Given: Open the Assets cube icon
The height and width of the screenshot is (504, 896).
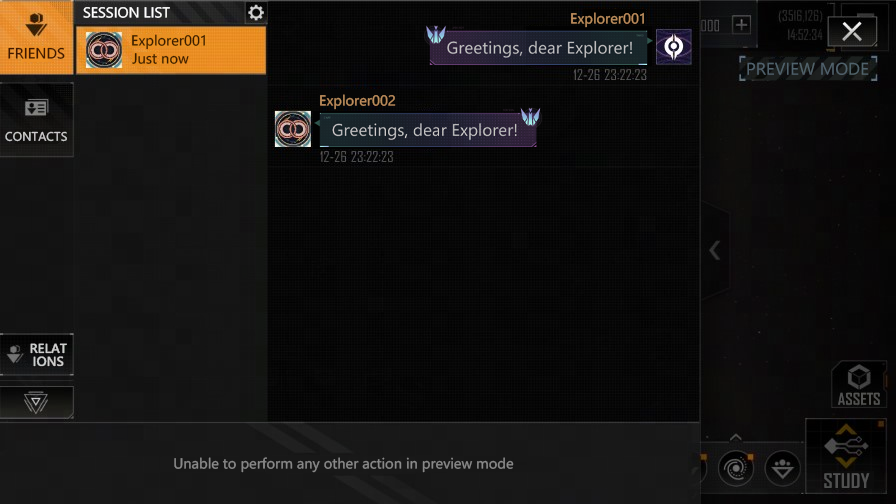Looking at the screenshot, I should [x=858, y=384].
